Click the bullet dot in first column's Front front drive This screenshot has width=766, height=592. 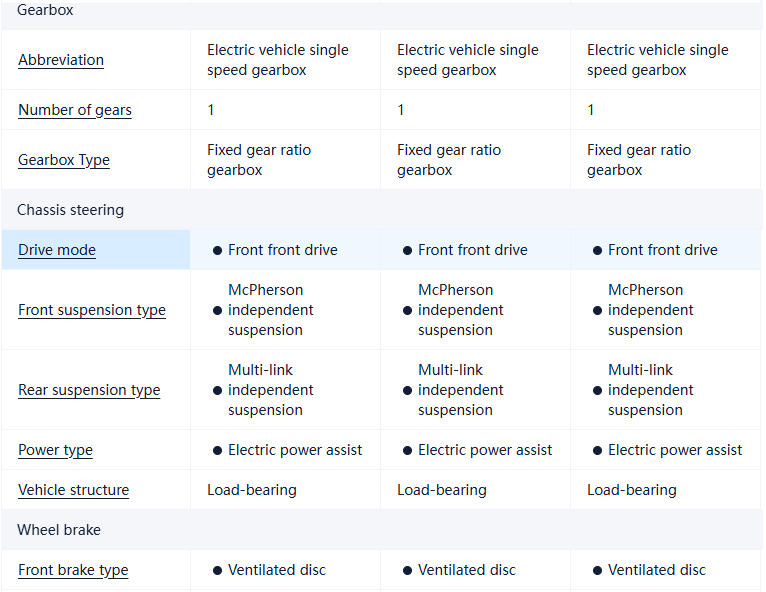coord(217,250)
